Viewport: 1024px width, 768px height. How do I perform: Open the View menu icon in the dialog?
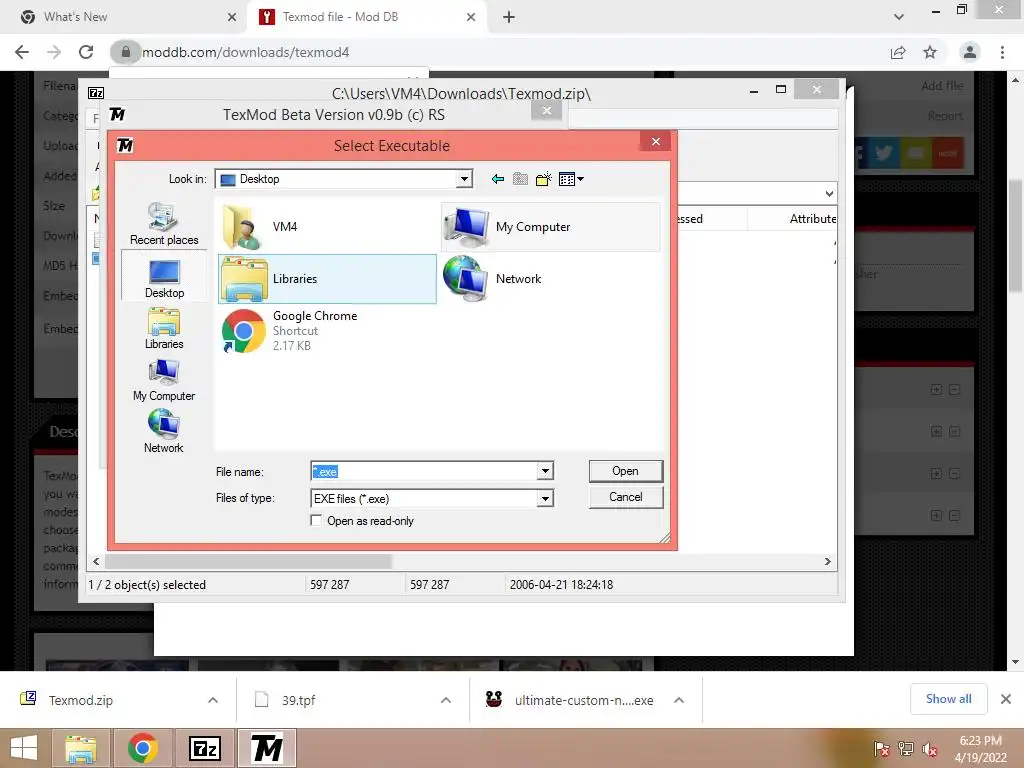coord(571,179)
